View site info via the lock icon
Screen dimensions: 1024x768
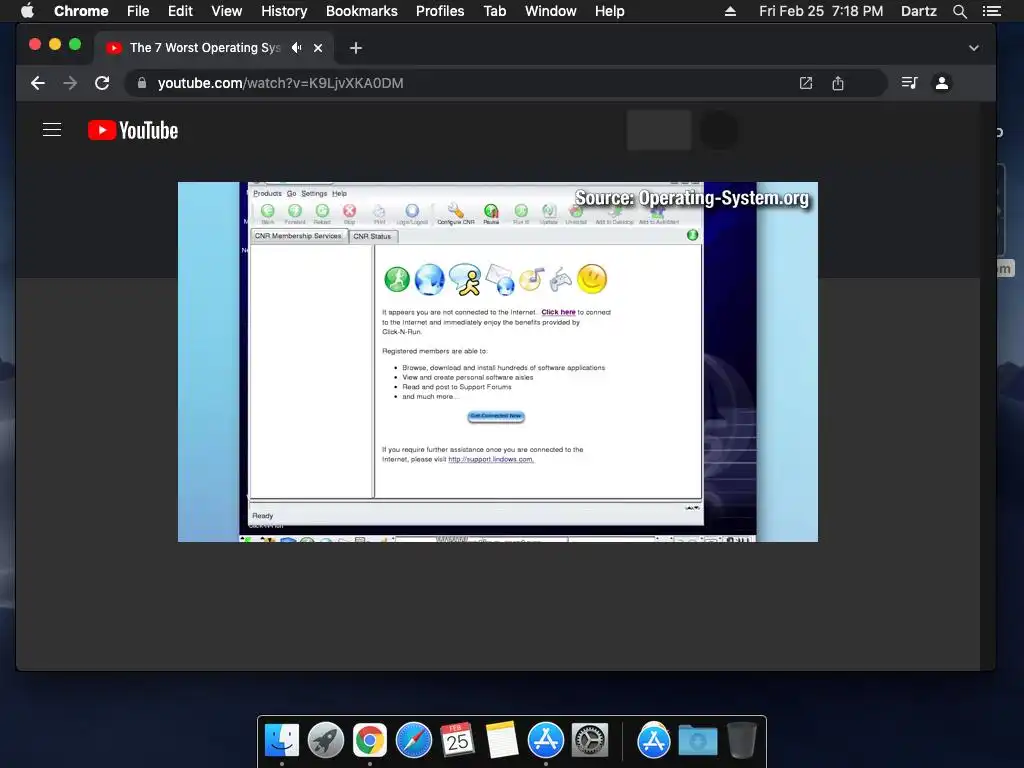pos(142,83)
